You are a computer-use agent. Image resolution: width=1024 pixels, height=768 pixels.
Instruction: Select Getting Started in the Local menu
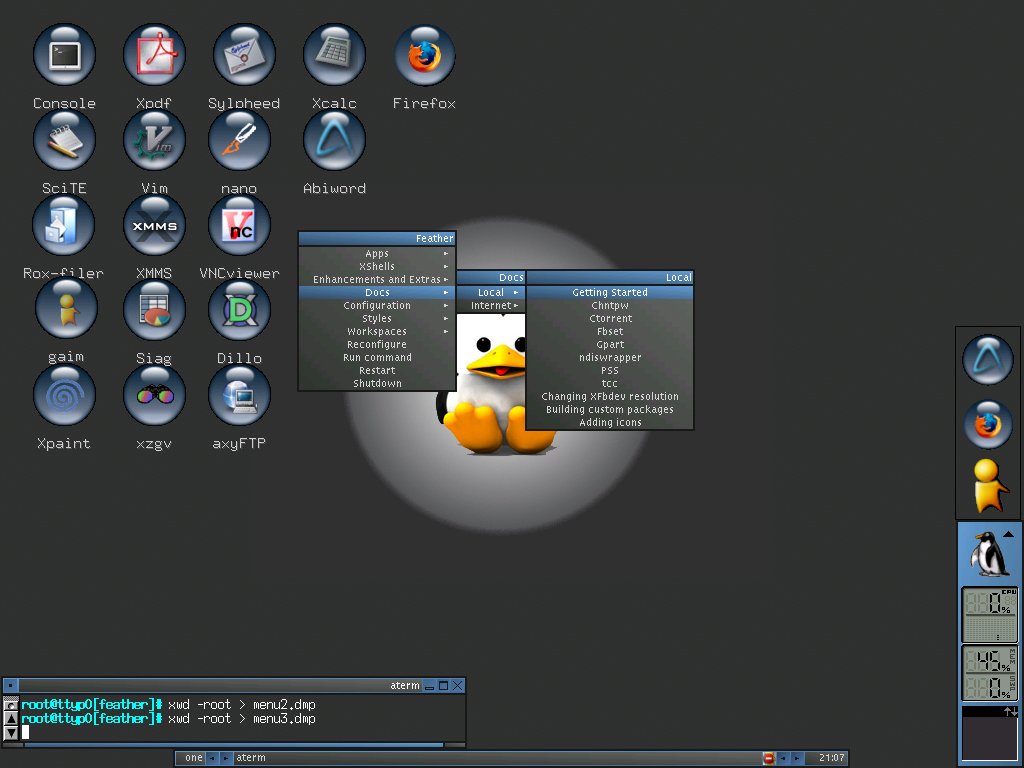[x=610, y=293]
